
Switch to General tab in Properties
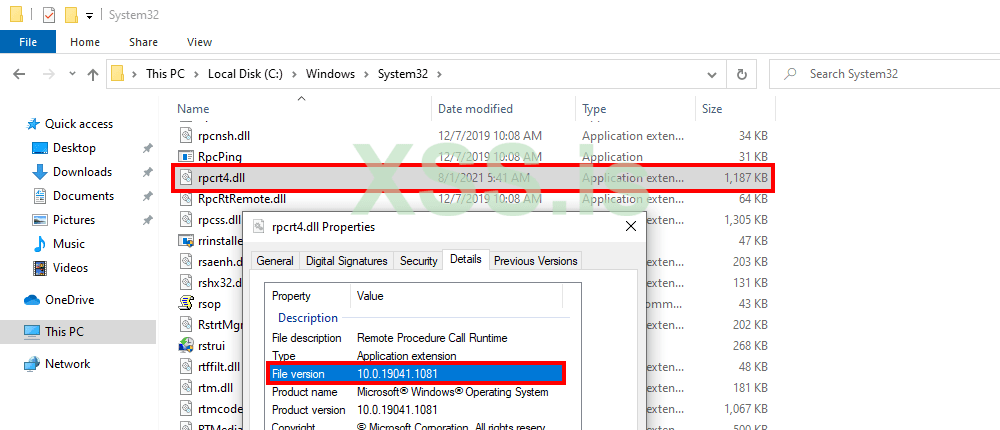(x=275, y=261)
